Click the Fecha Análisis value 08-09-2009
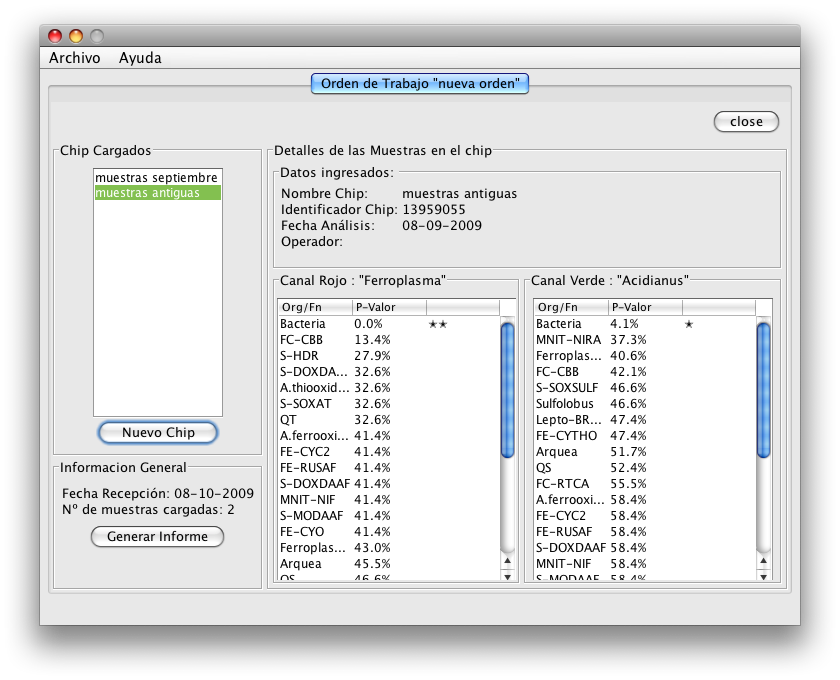 pos(442,226)
